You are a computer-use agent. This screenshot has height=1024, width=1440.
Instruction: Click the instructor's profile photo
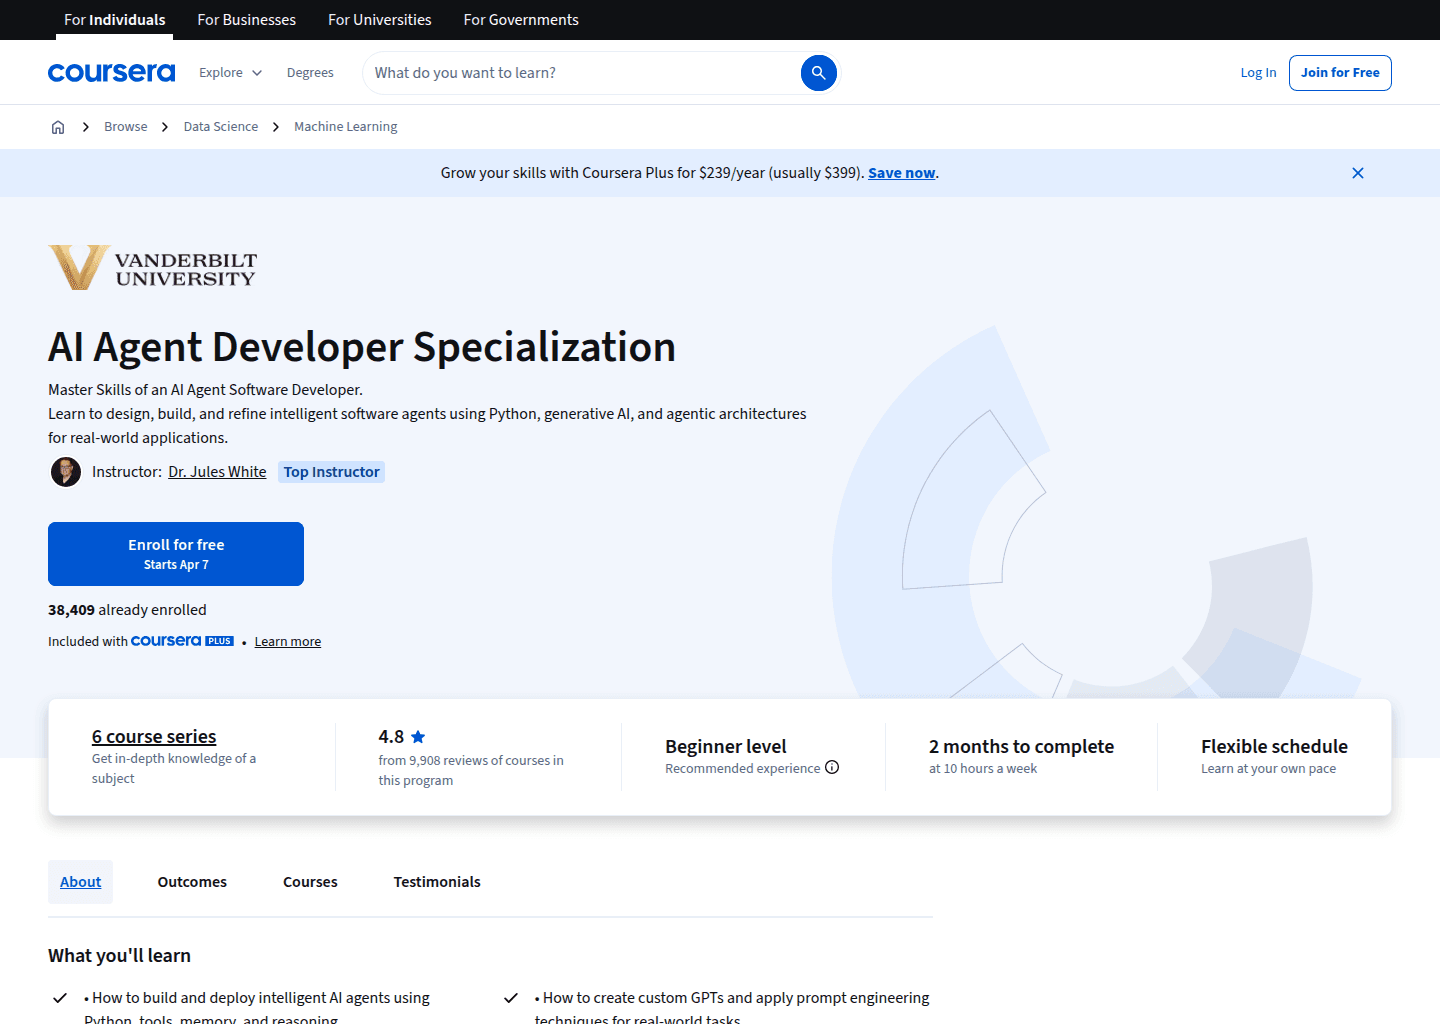coord(65,471)
